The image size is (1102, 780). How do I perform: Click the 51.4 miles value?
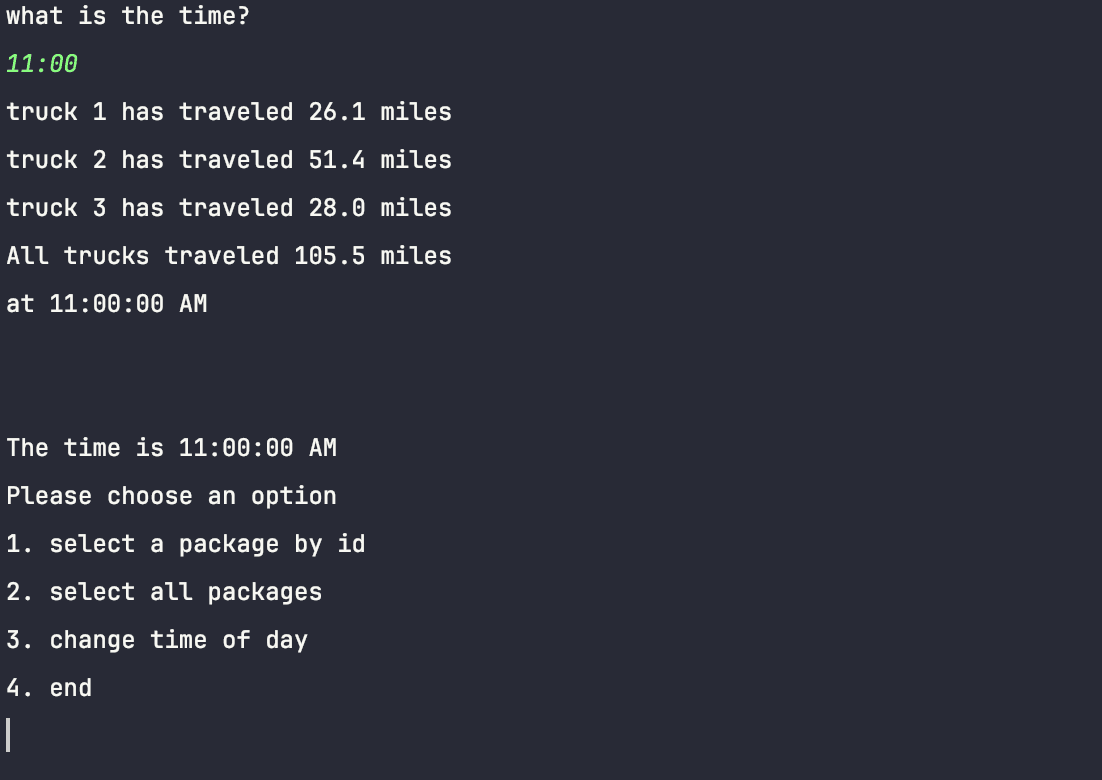[337, 160]
